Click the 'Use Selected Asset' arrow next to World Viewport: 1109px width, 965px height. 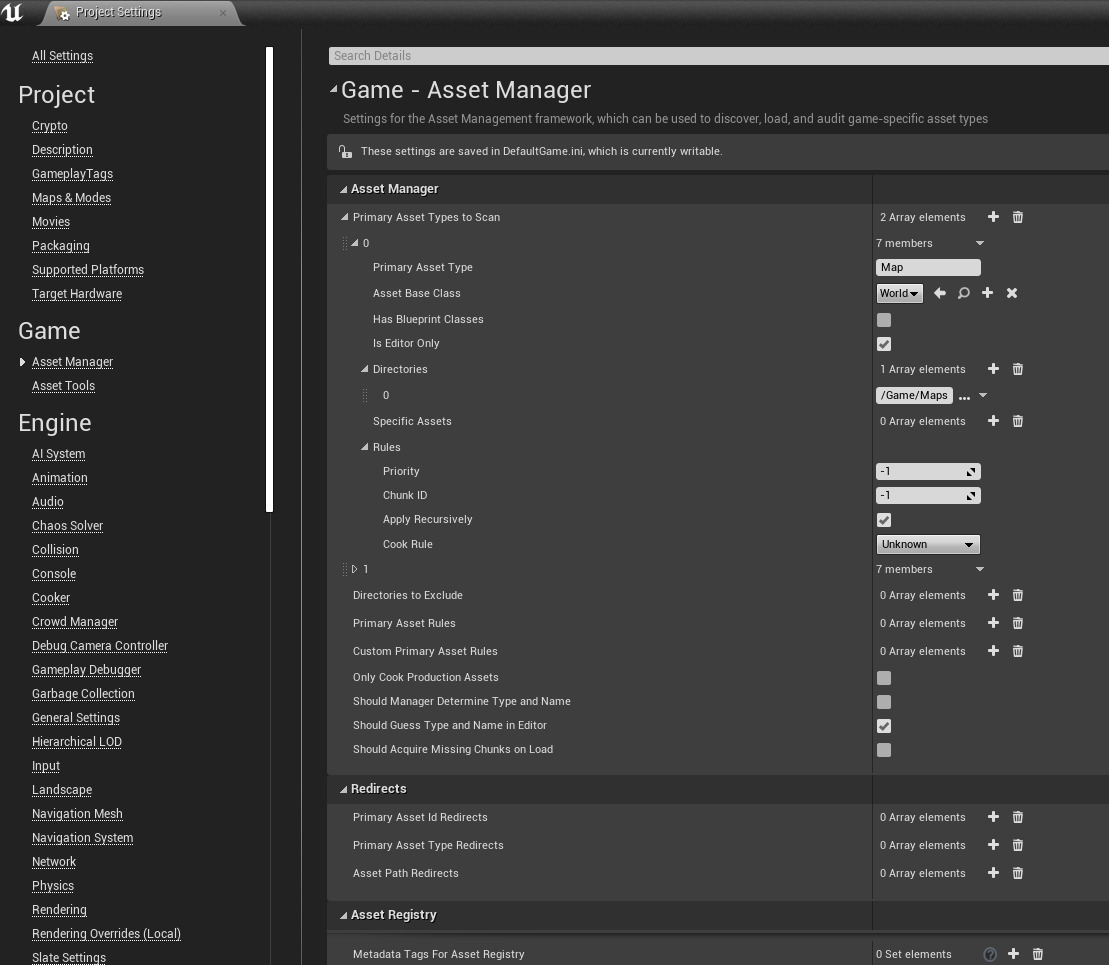[x=939, y=293]
